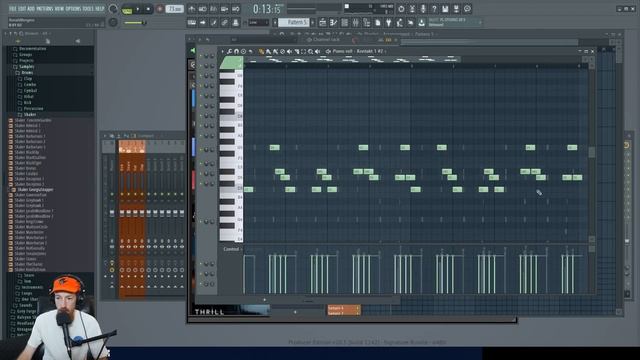The width and height of the screenshot is (640, 360).
Task: Select the Draw pencil tool in piano roll
Action: [x=261, y=51]
